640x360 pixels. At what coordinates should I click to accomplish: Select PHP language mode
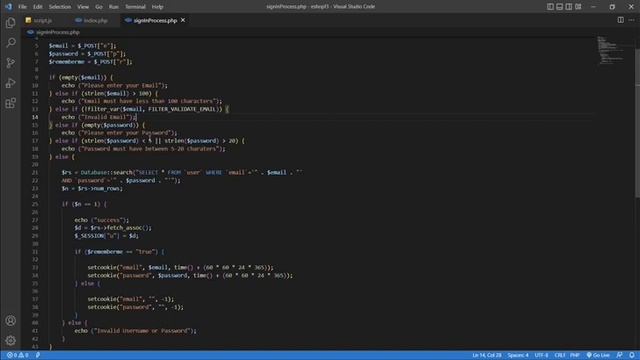pos(575,355)
